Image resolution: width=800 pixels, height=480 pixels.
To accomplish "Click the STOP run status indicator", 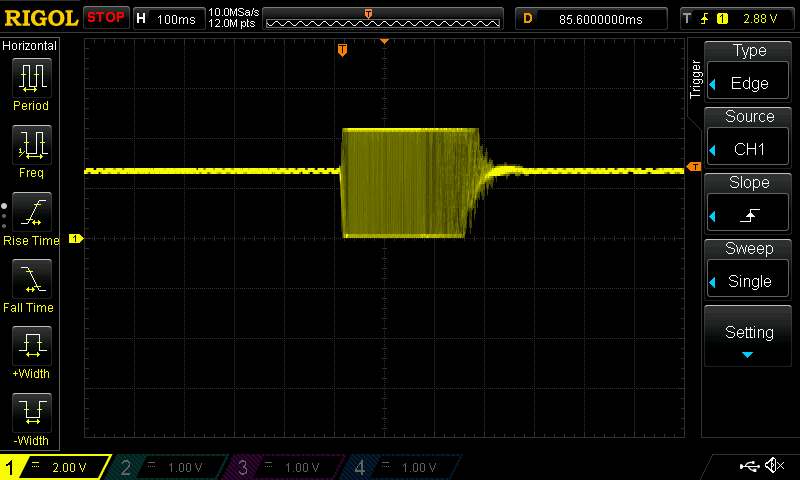I will point(106,18).
